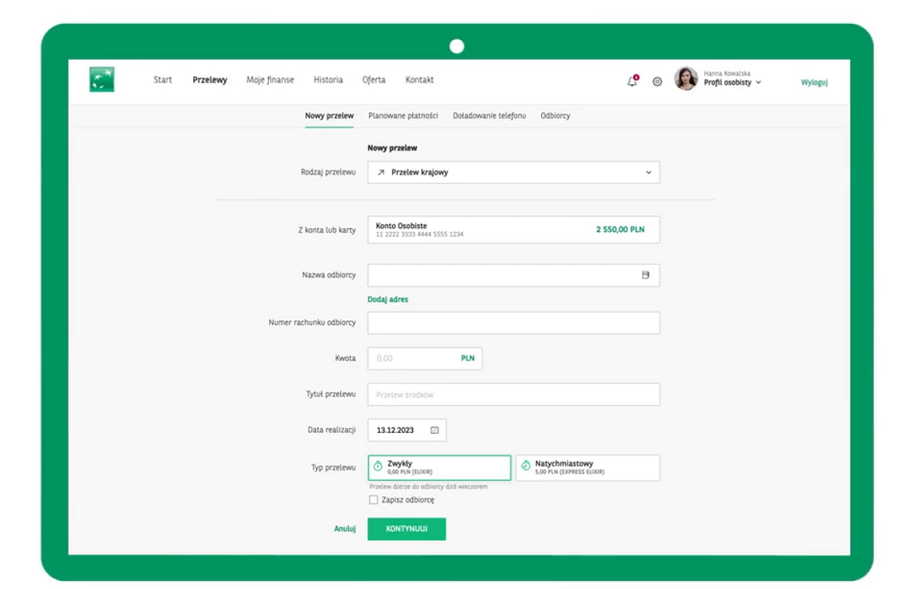Click the clock icon on Zwykły option

378,467
